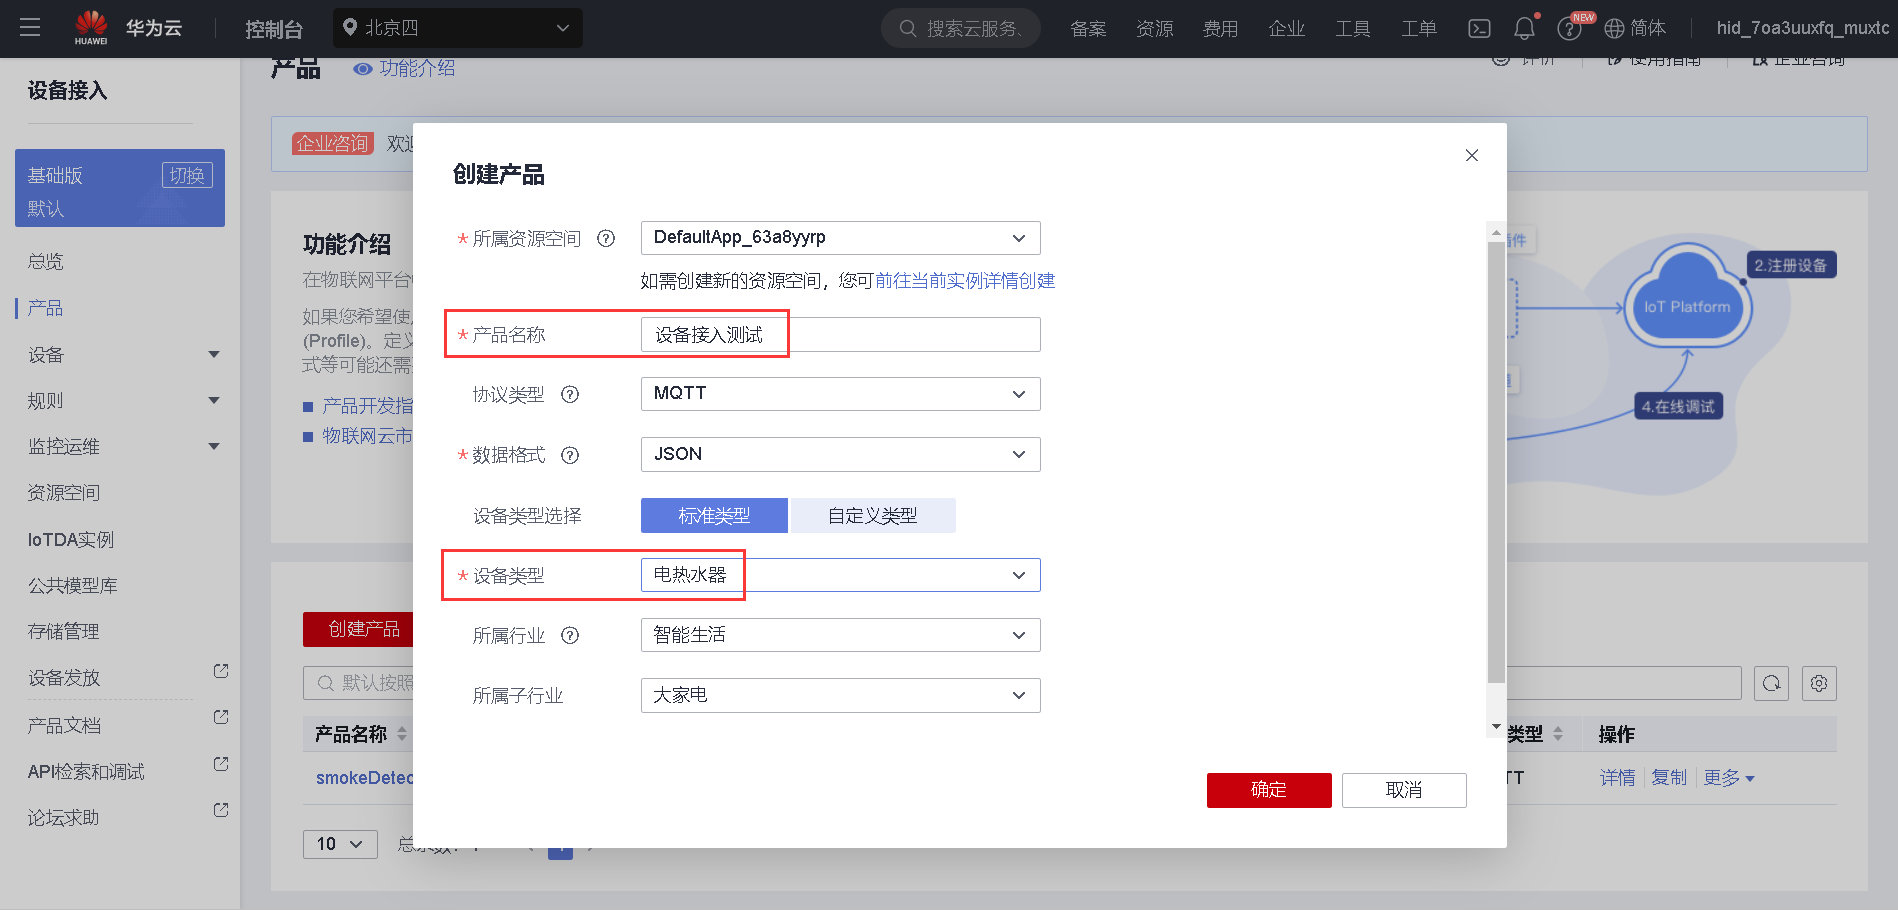This screenshot has width=1898, height=910.
Task: Open 详情 for smokeDetector row
Action: tap(1618, 778)
